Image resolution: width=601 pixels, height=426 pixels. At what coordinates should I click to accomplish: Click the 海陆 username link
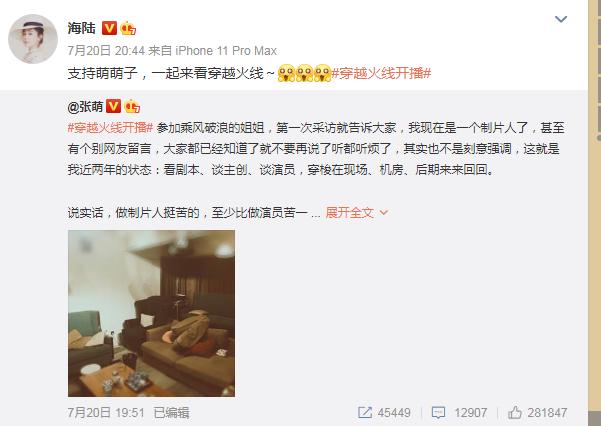tap(82, 28)
